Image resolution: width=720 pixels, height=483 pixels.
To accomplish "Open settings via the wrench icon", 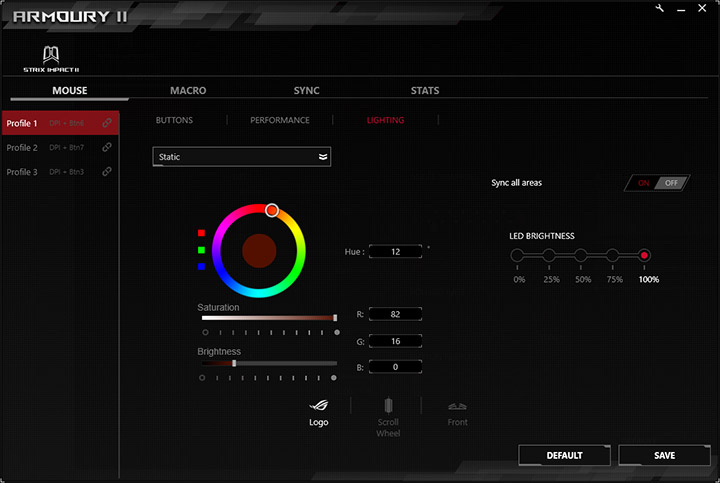I will [x=660, y=8].
